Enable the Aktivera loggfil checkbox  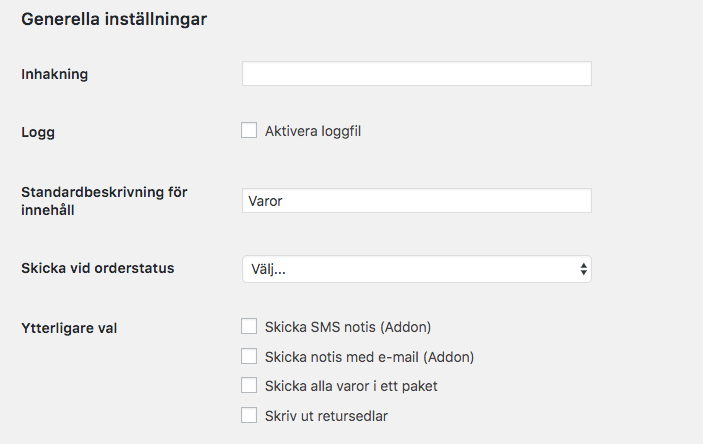pos(249,130)
